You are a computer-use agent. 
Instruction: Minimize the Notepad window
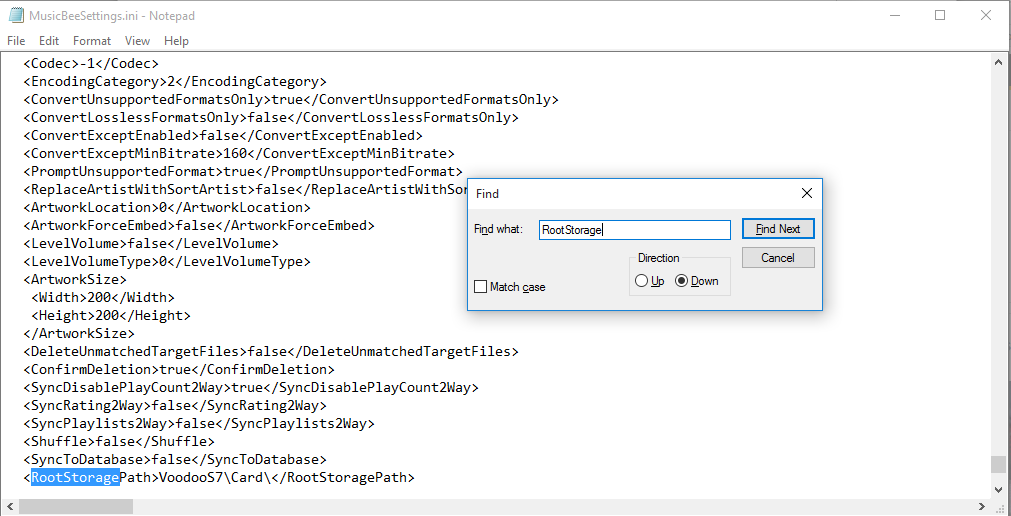point(893,15)
